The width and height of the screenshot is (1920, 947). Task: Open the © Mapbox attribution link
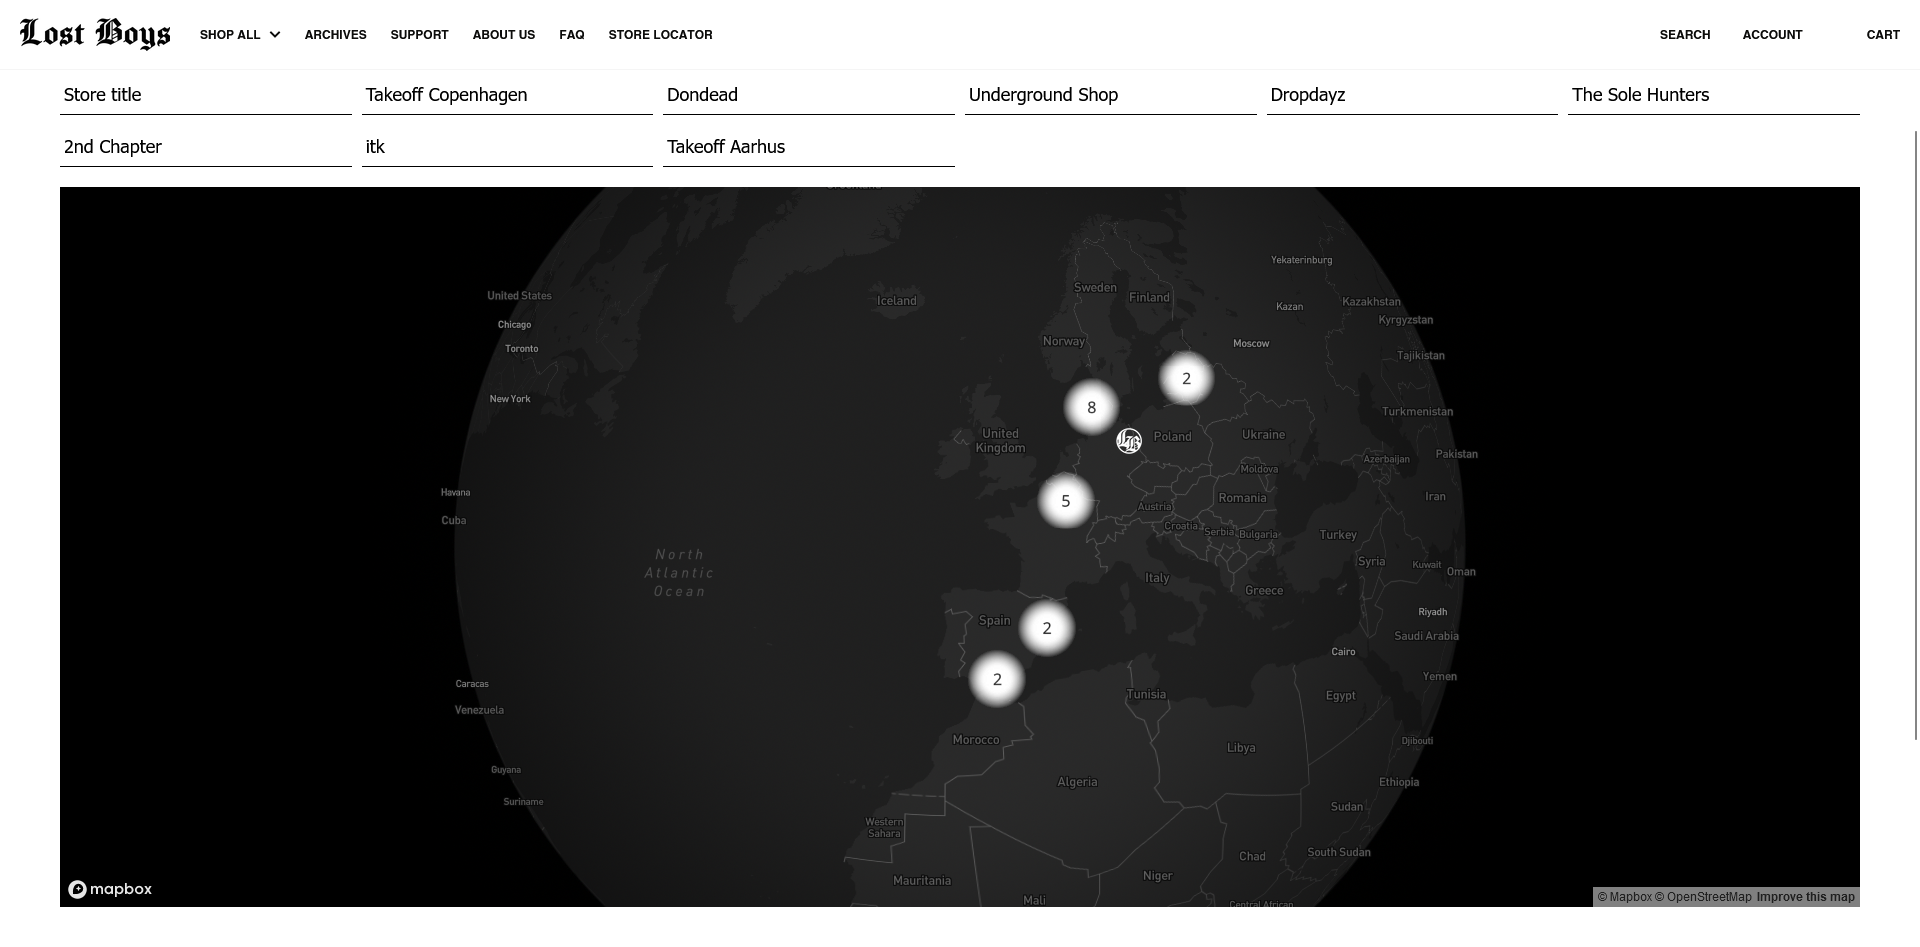[x=1624, y=897]
